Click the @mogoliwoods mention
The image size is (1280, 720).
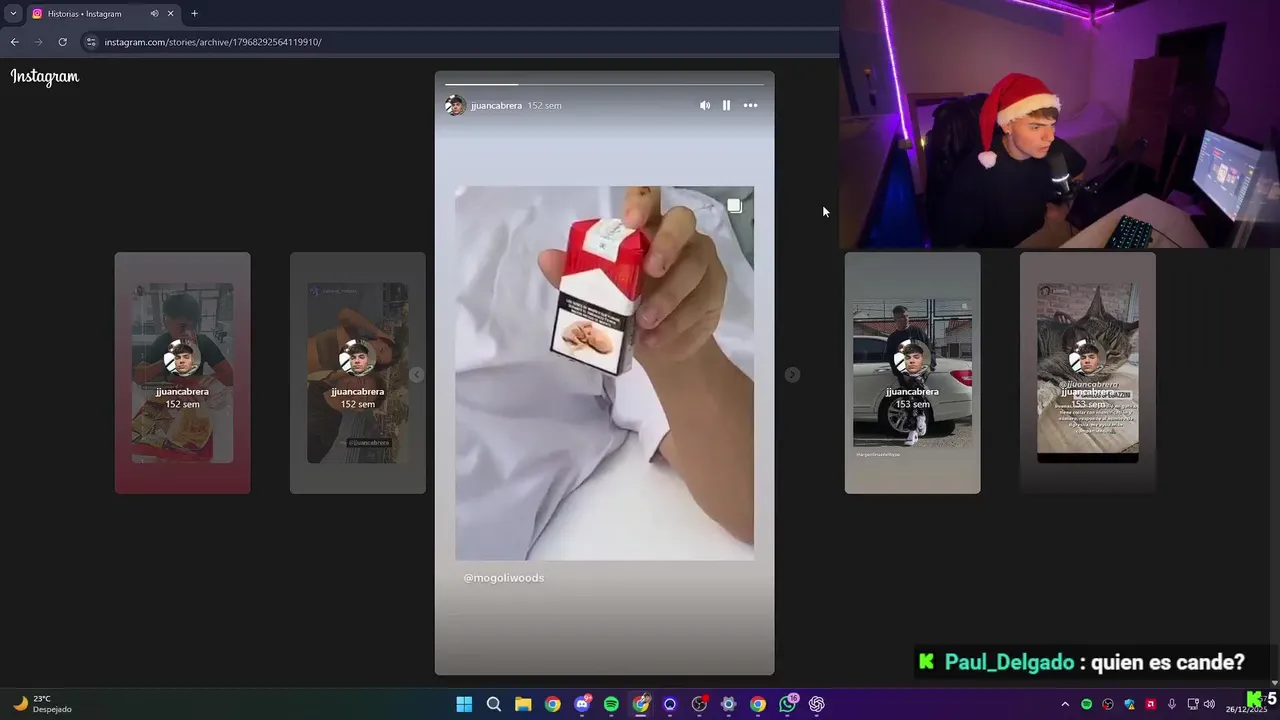tap(504, 578)
